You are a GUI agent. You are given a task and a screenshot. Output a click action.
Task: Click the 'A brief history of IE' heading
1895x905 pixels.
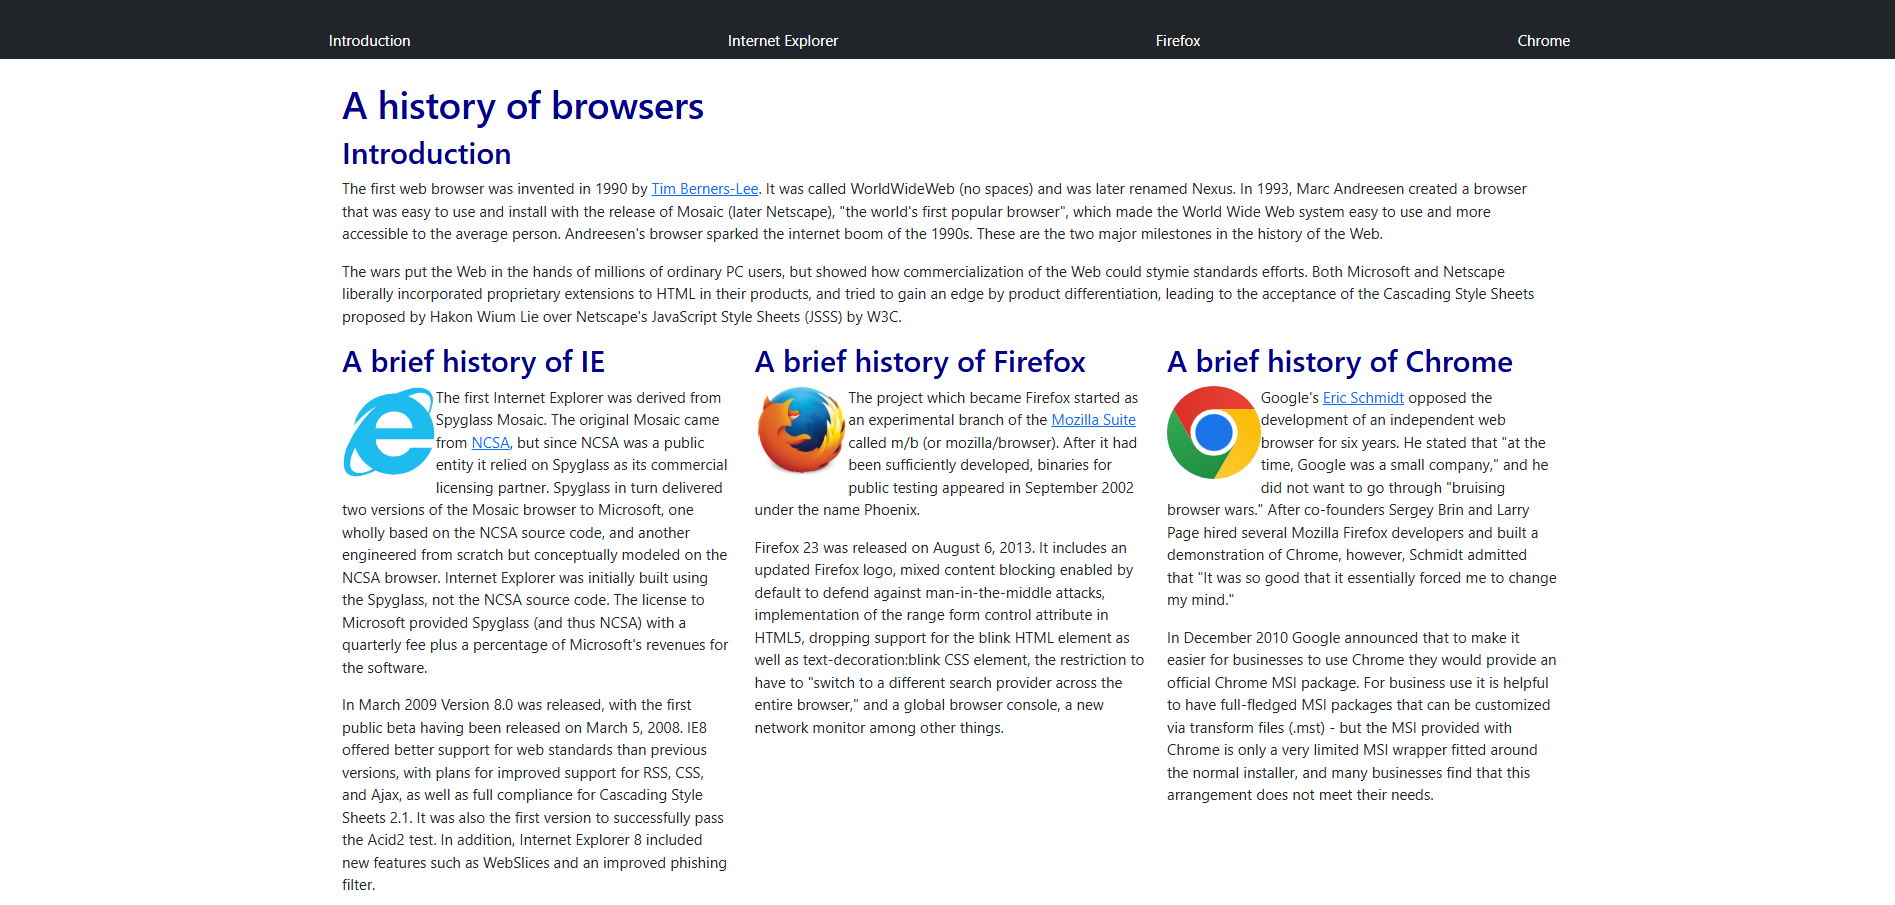[x=473, y=362]
